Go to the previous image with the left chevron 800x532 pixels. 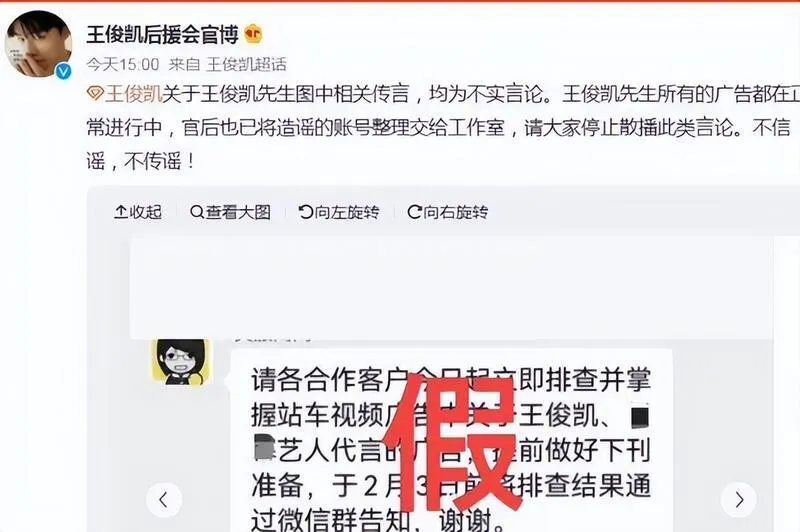(x=164, y=499)
